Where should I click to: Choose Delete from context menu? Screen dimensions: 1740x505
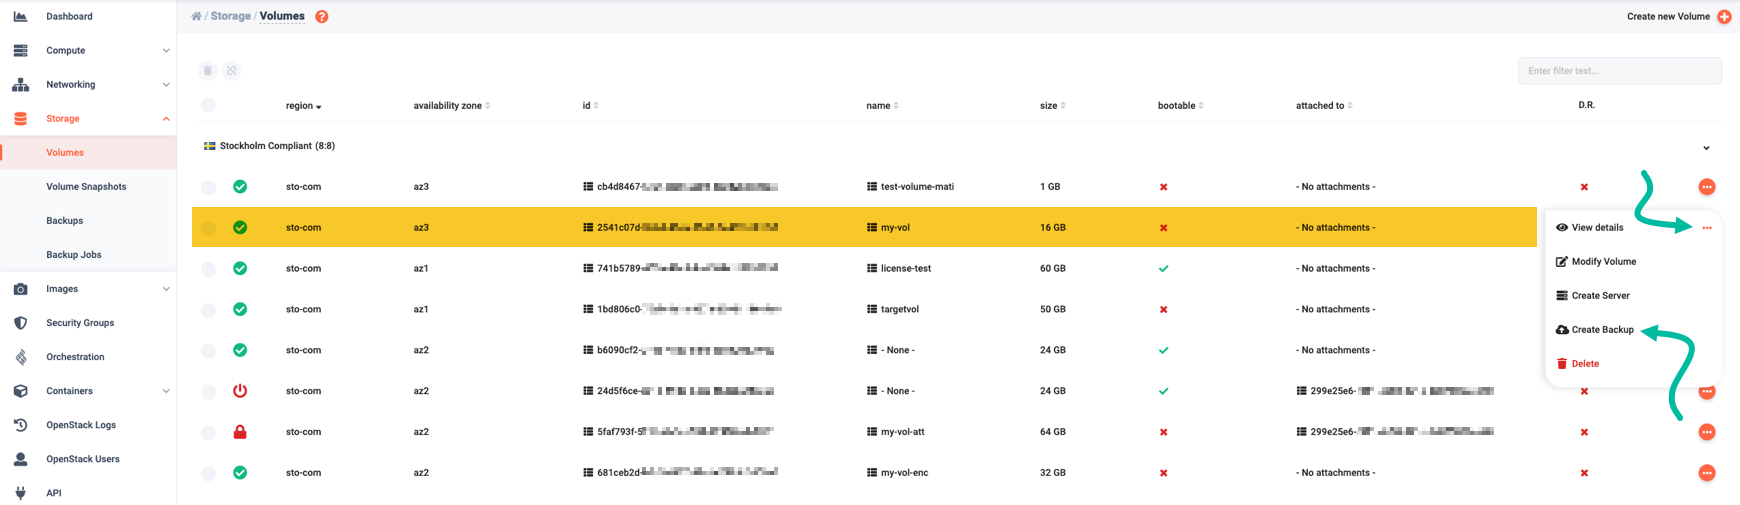click(x=1578, y=364)
